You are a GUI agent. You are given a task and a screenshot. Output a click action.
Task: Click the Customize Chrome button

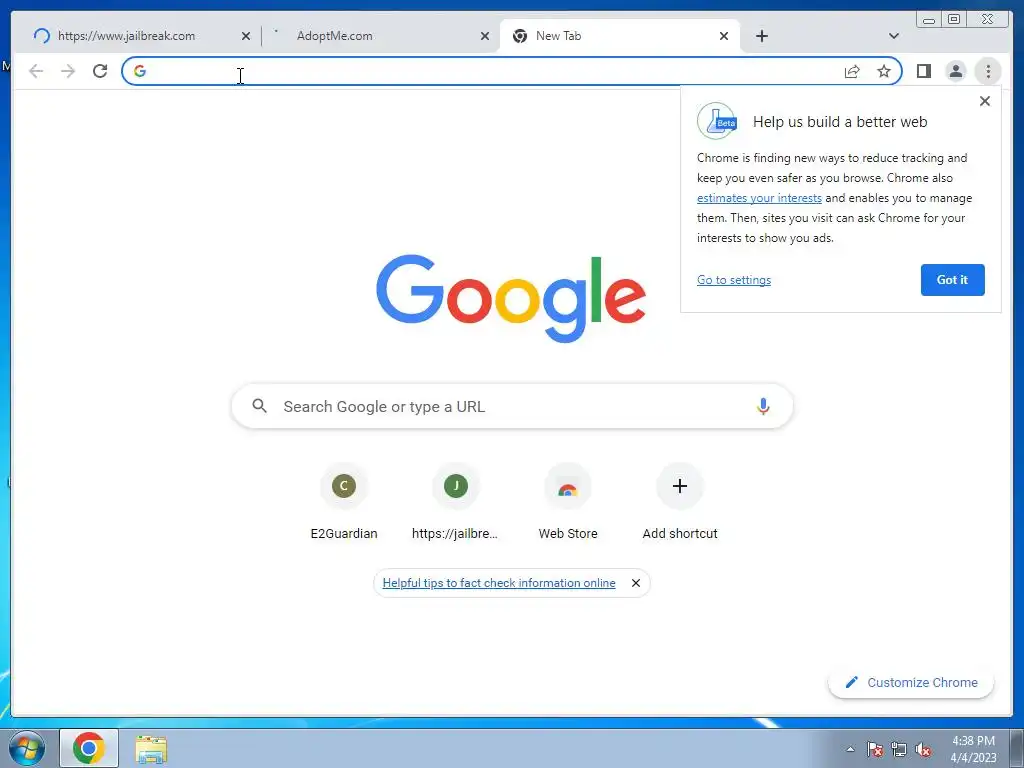click(911, 682)
